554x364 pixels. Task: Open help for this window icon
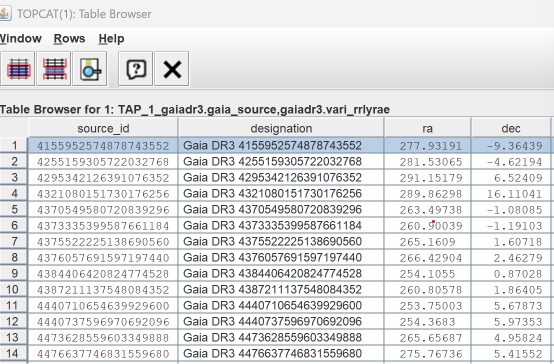(x=136, y=69)
